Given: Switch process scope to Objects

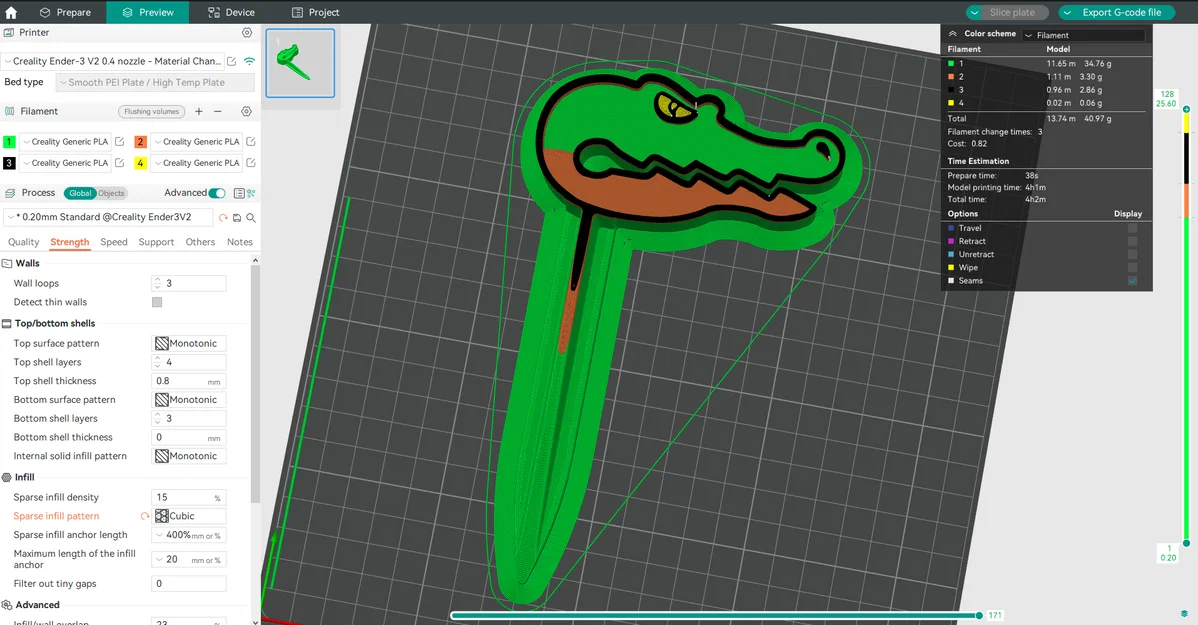Looking at the screenshot, I should [x=111, y=193].
